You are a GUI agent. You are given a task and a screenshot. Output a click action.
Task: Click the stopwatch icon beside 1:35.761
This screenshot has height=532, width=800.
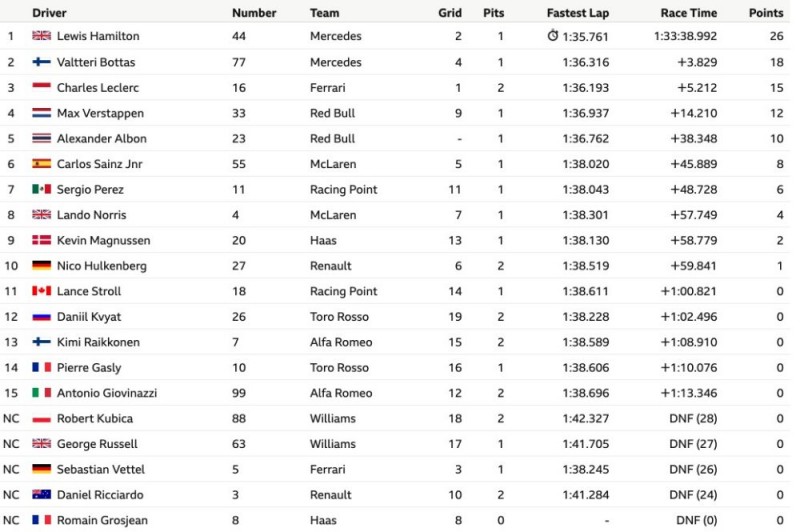[553, 35]
